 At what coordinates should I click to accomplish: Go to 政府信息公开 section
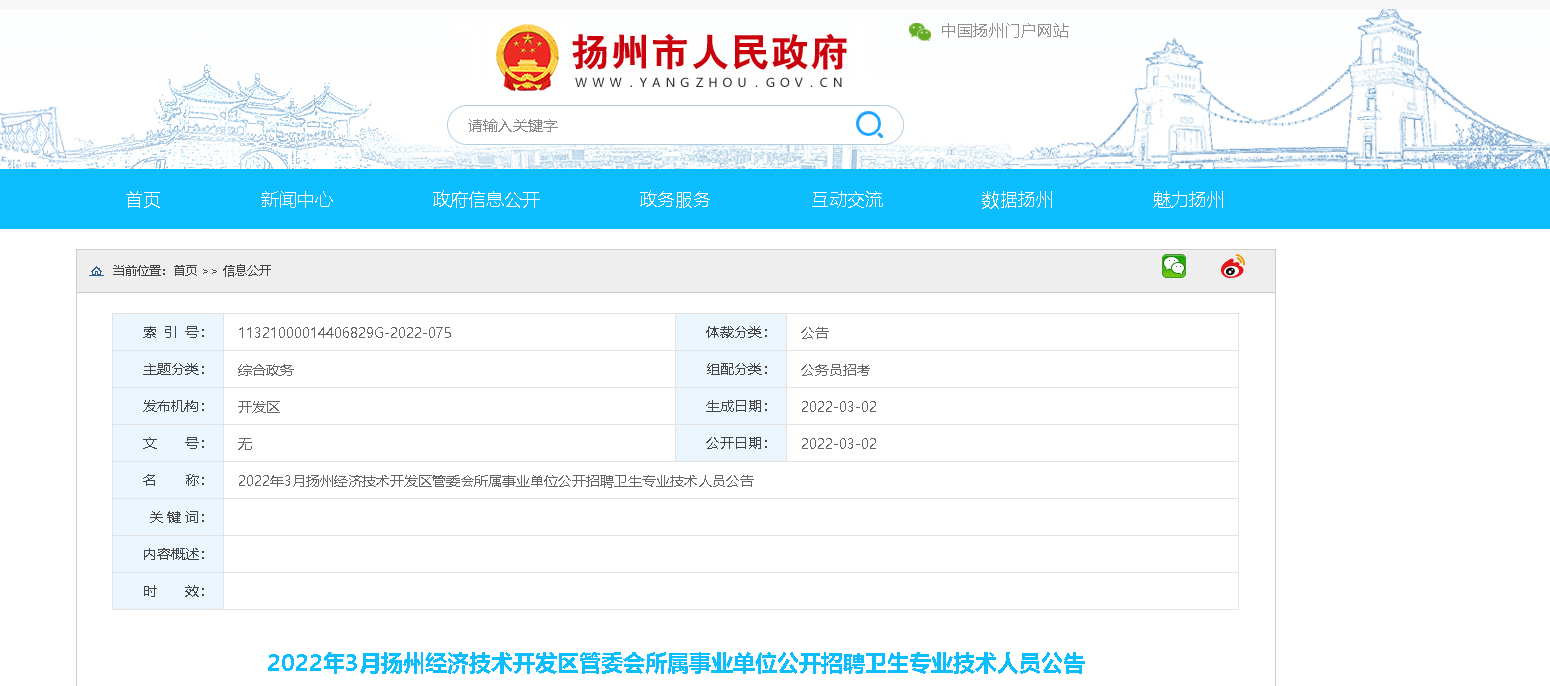tap(486, 199)
